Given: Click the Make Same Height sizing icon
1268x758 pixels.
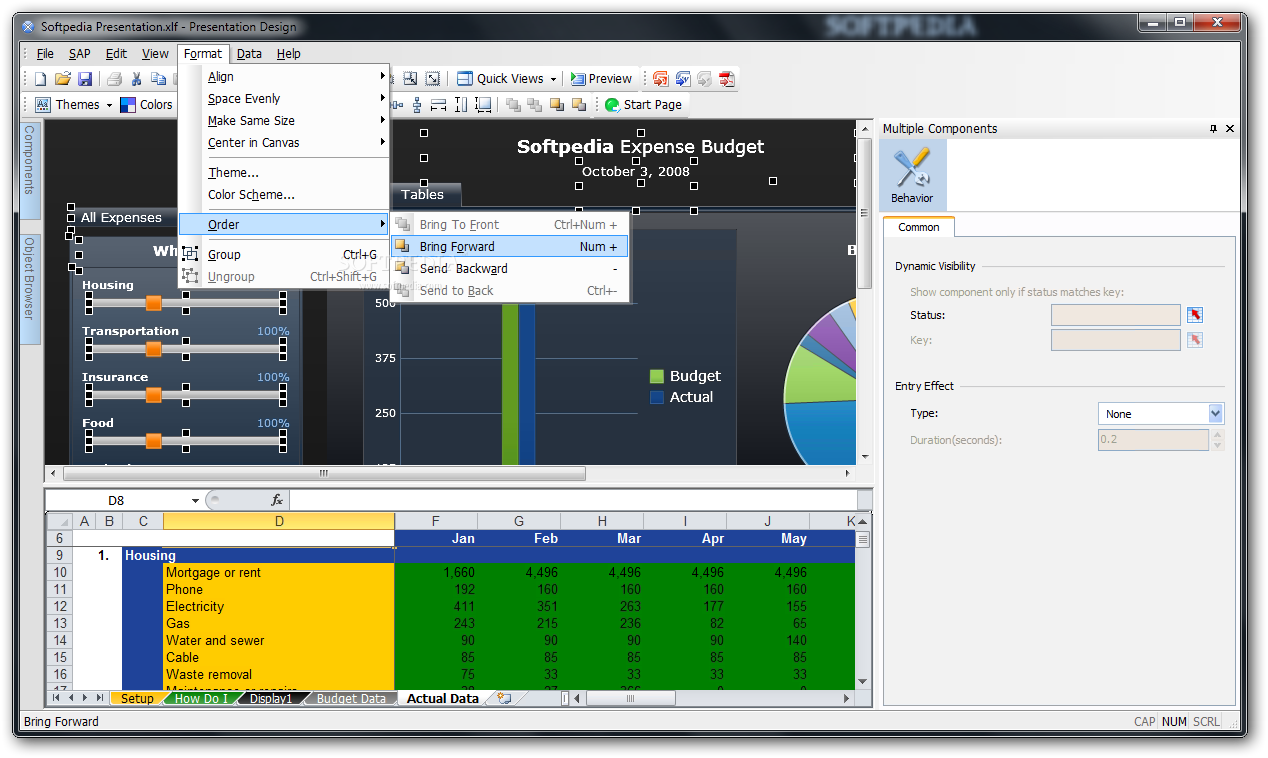Looking at the screenshot, I should [x=461, y=105].
